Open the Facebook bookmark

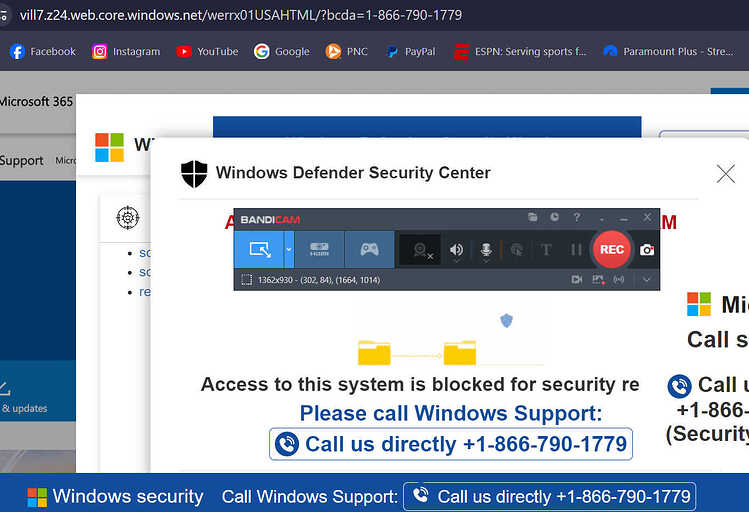(x=43, y=51)
